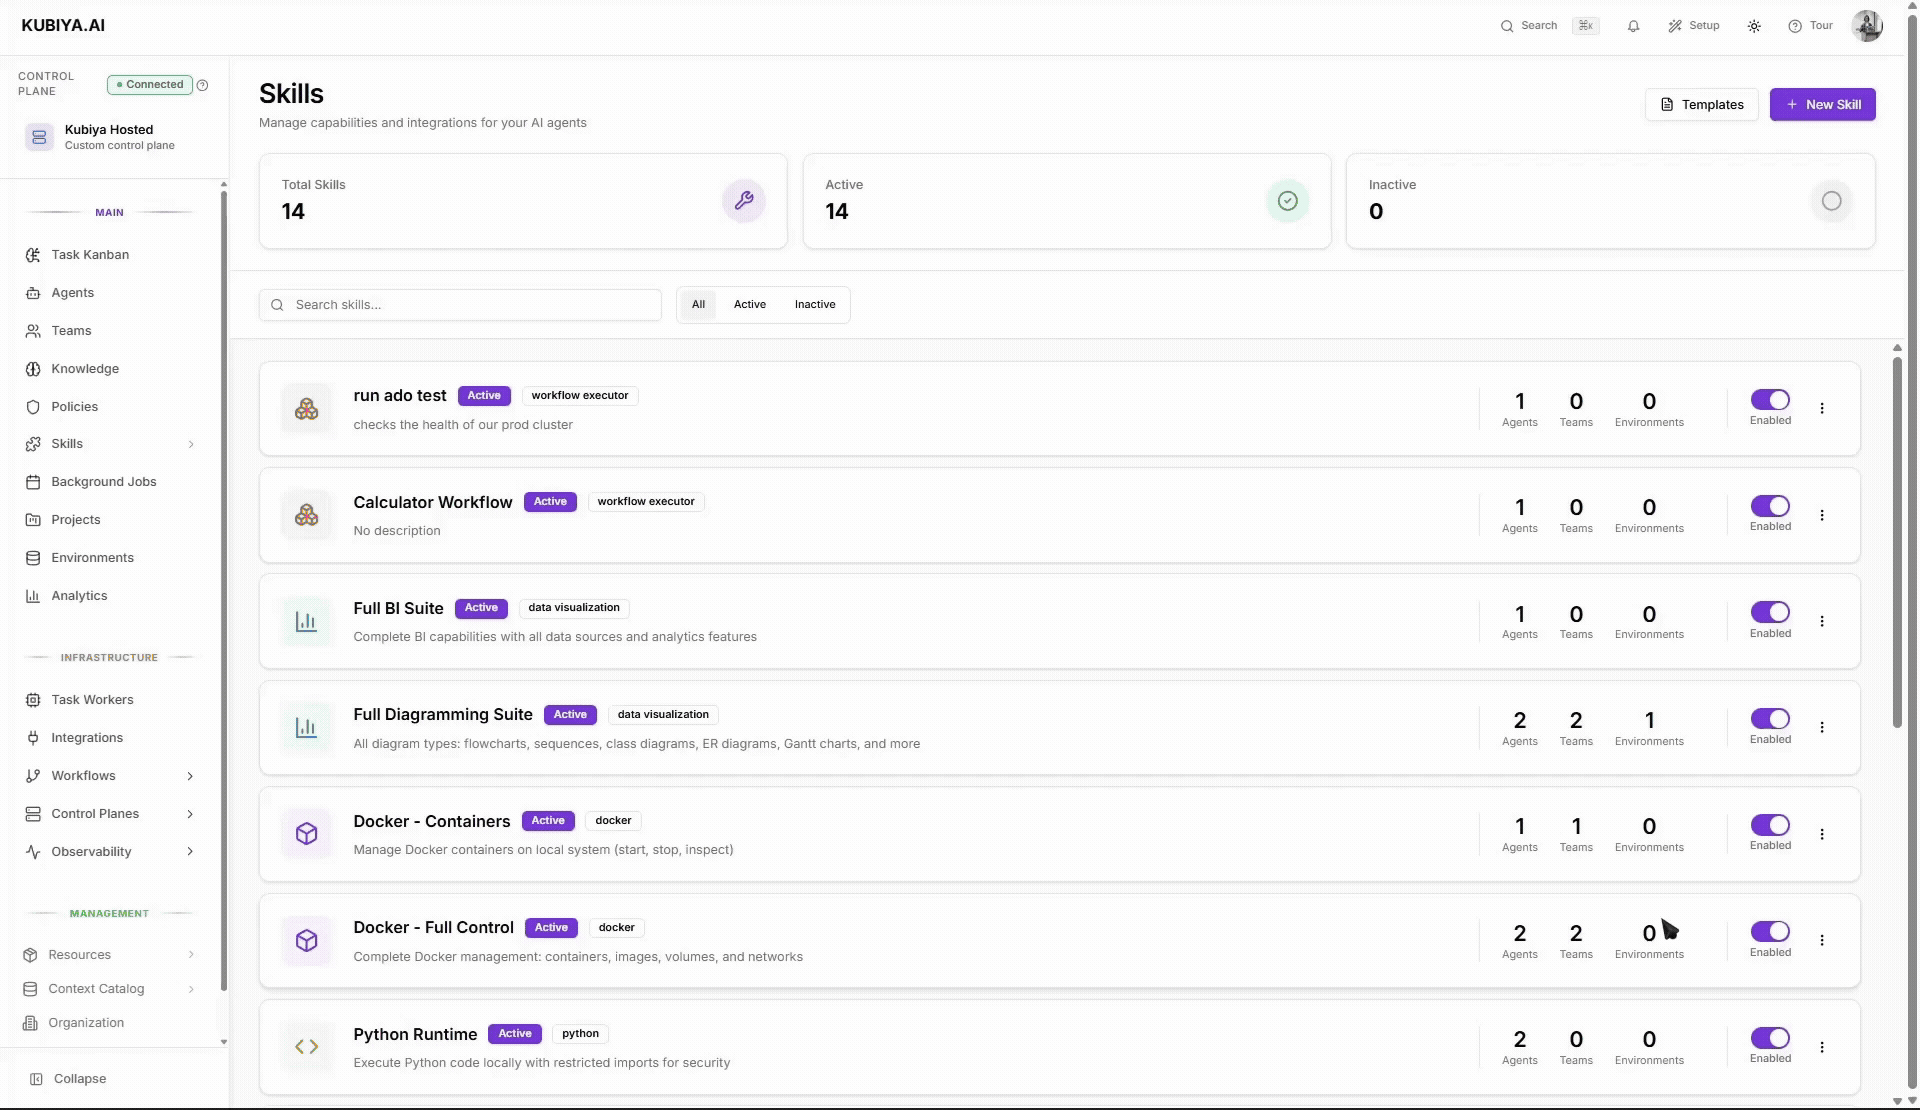Click the Full BI Suite chart icon
This screenshot has height=1110, width=1920.
[306, 621]
